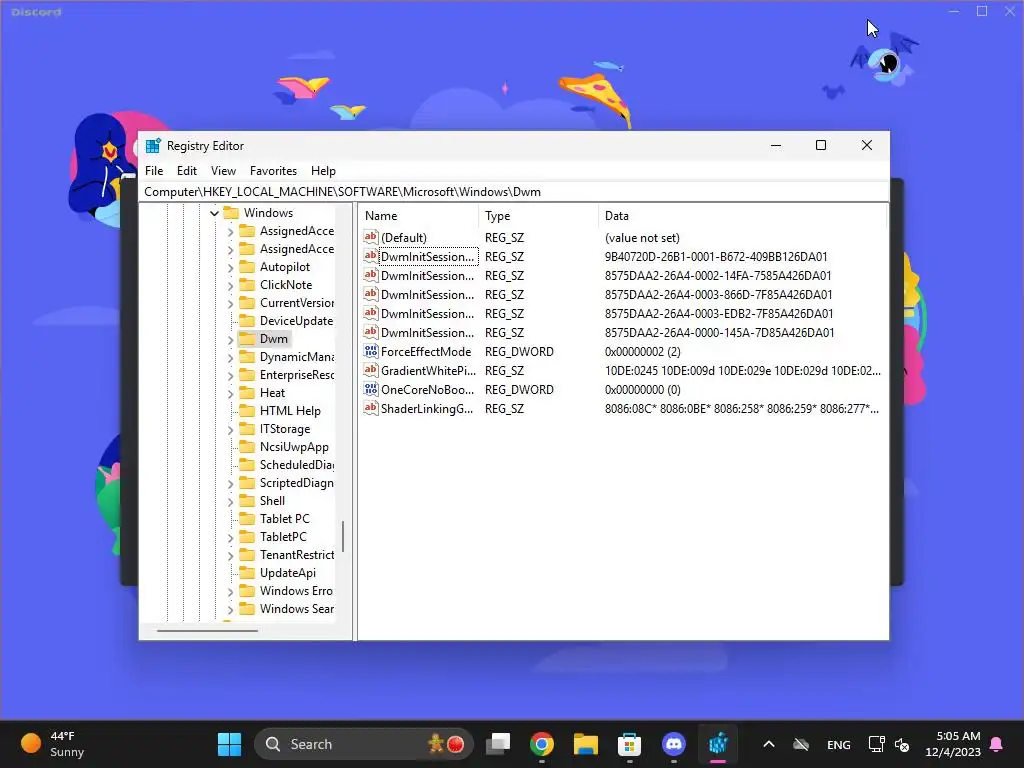Click the tree pane vertical scrollbar thumb
This screenshot has height=768, width=1024.
(x=343, y=536)
